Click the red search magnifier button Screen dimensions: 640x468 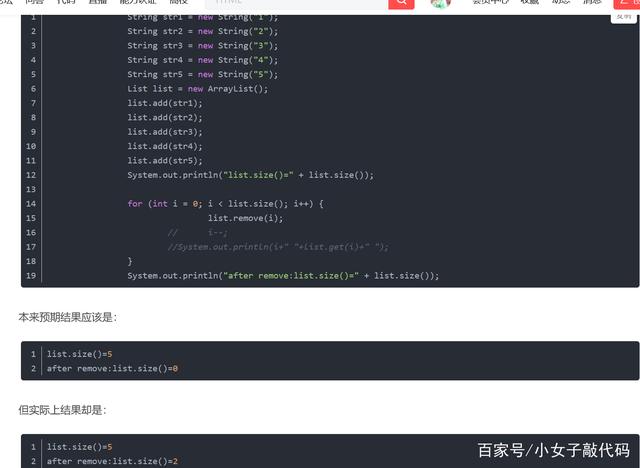401,3
